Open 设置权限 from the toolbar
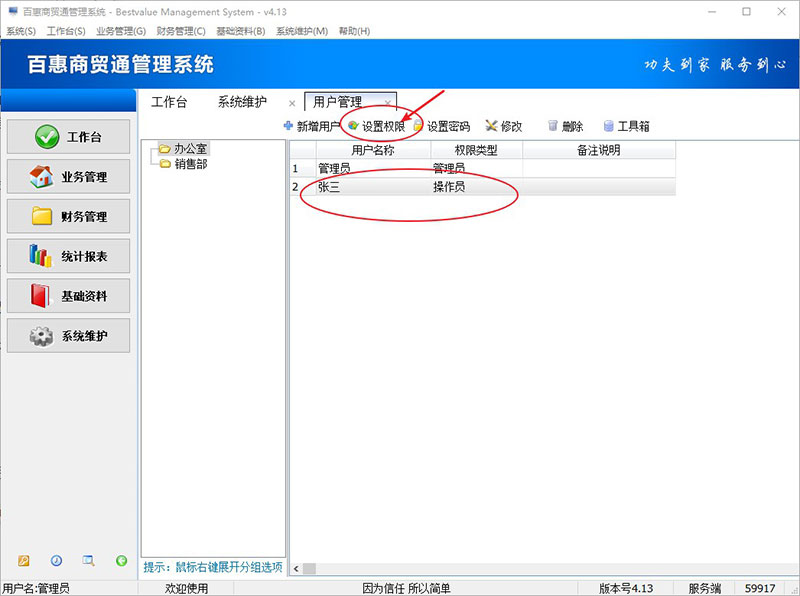The width and height of the screenshot is (800, 596). [x=377, y=126]
